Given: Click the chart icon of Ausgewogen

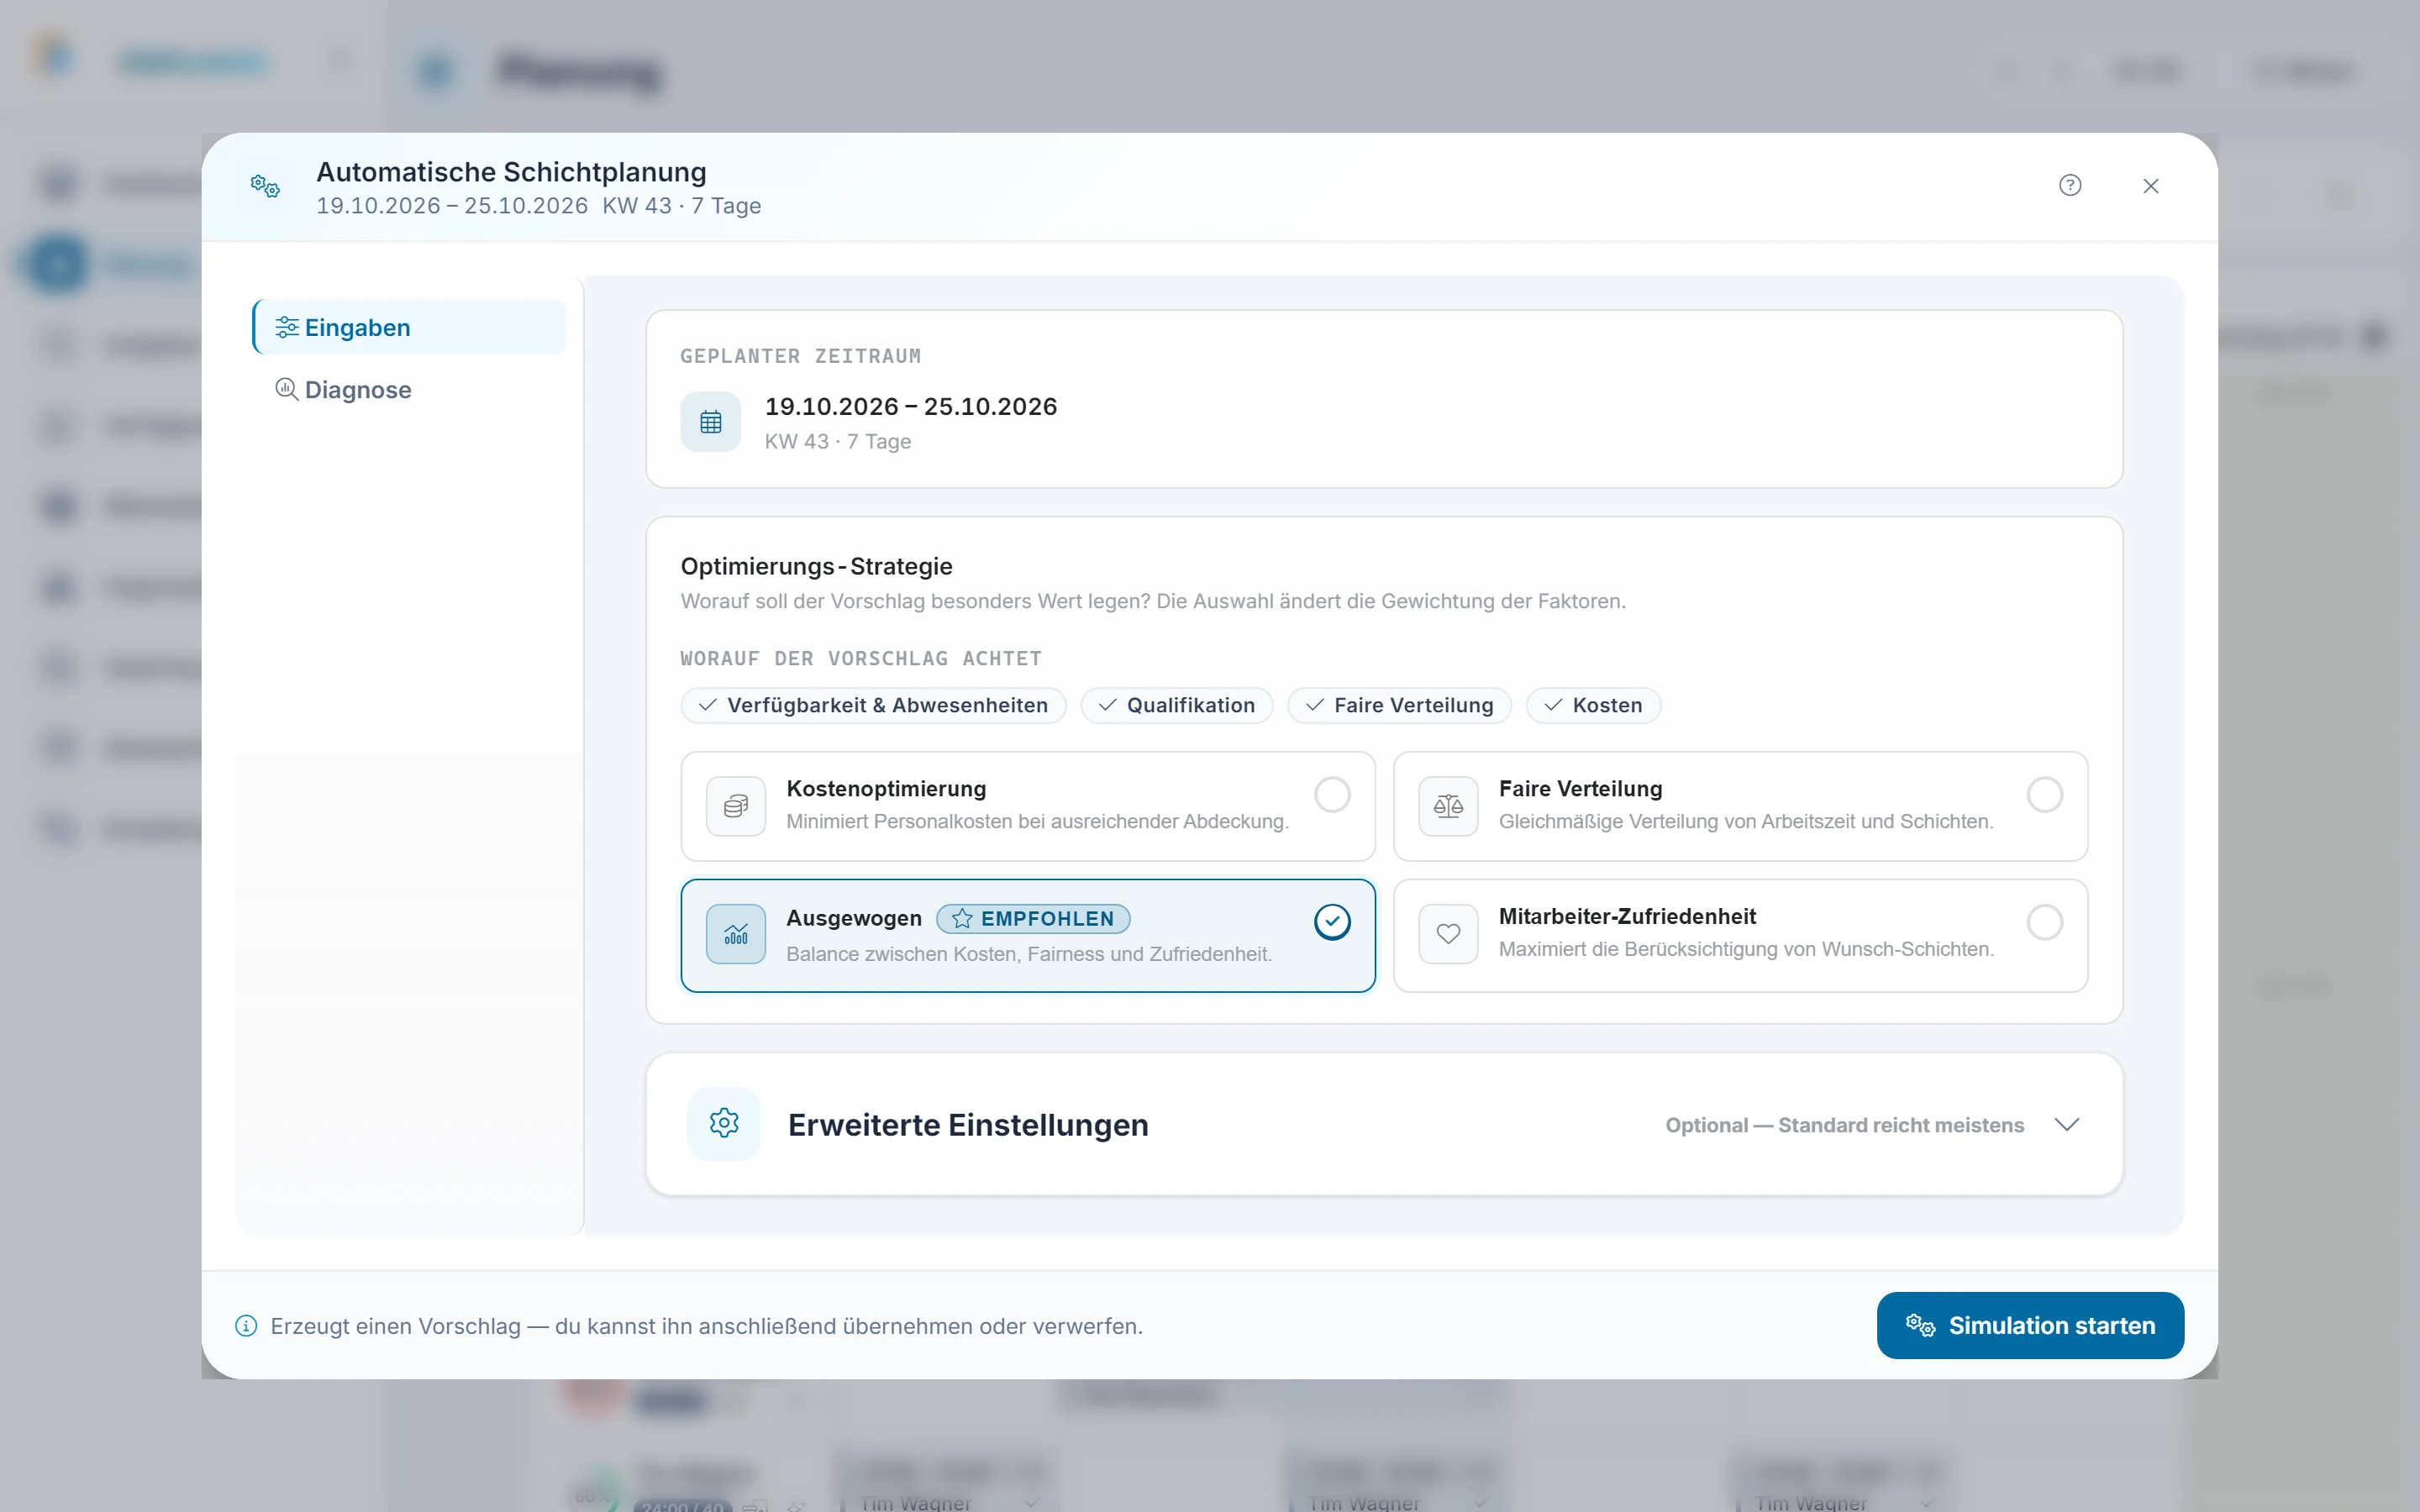Looking at the screenshot, I should [x=736, y=934].
